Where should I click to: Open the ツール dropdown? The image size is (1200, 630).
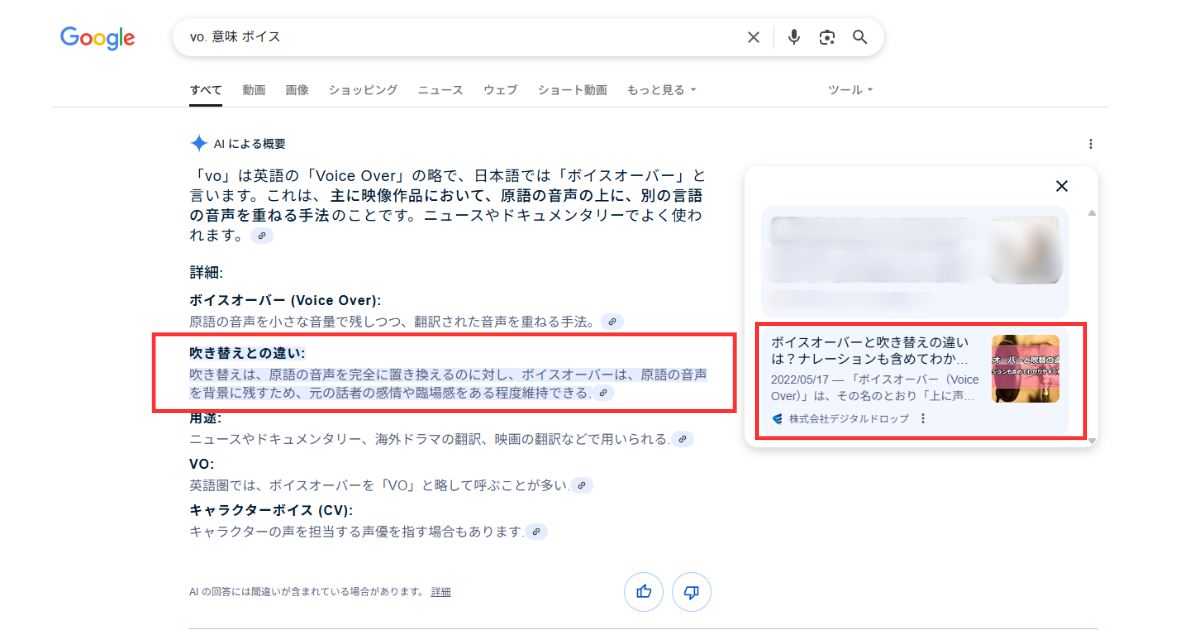(850, 90)
